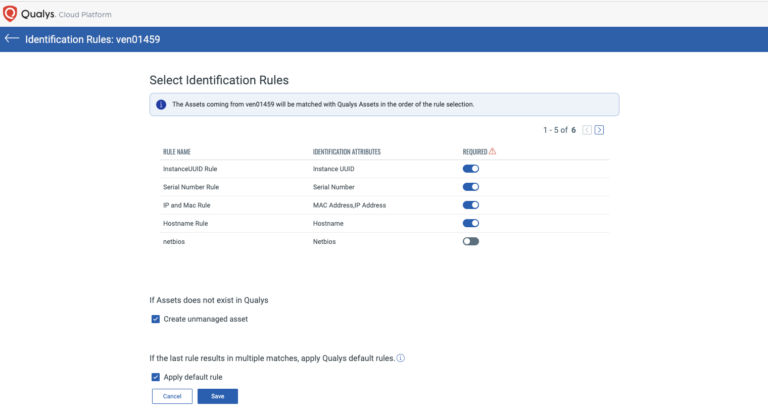Save the identification rules

[217, 396]
